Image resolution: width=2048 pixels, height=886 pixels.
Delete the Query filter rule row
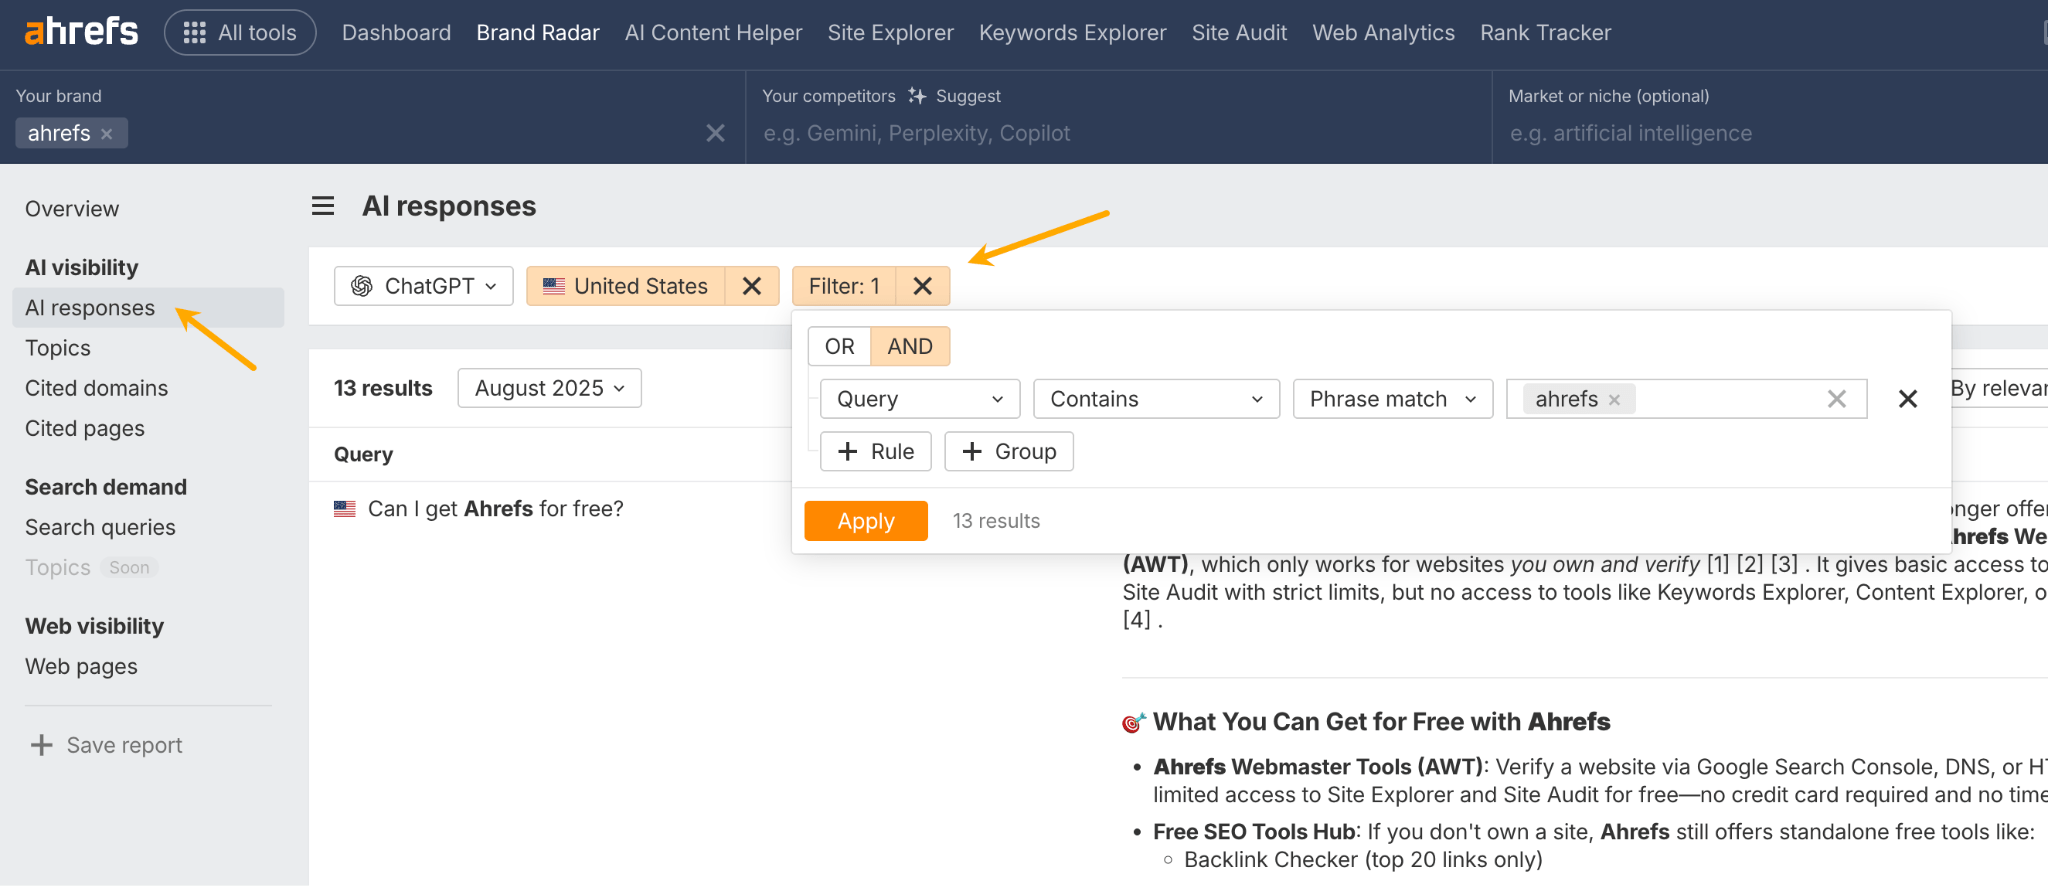pyautogui.click(x=1907, y=399)
